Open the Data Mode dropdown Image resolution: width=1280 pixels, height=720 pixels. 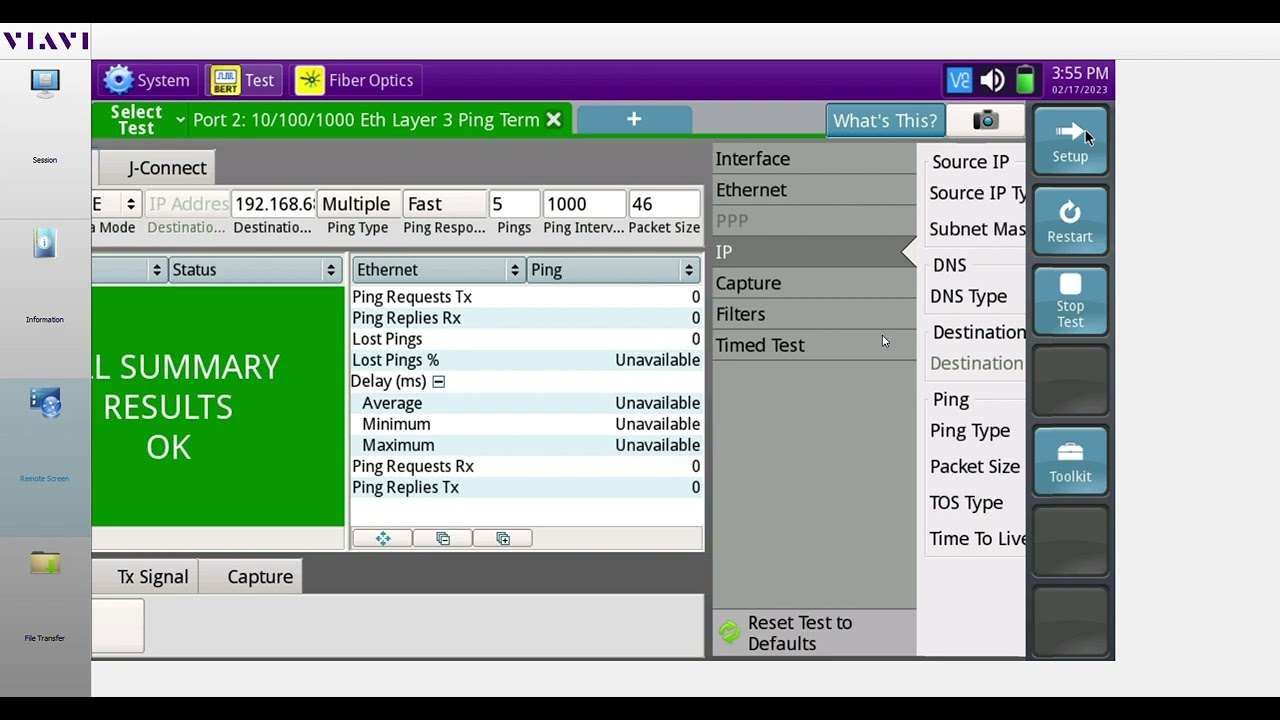(x=116, y=204)
